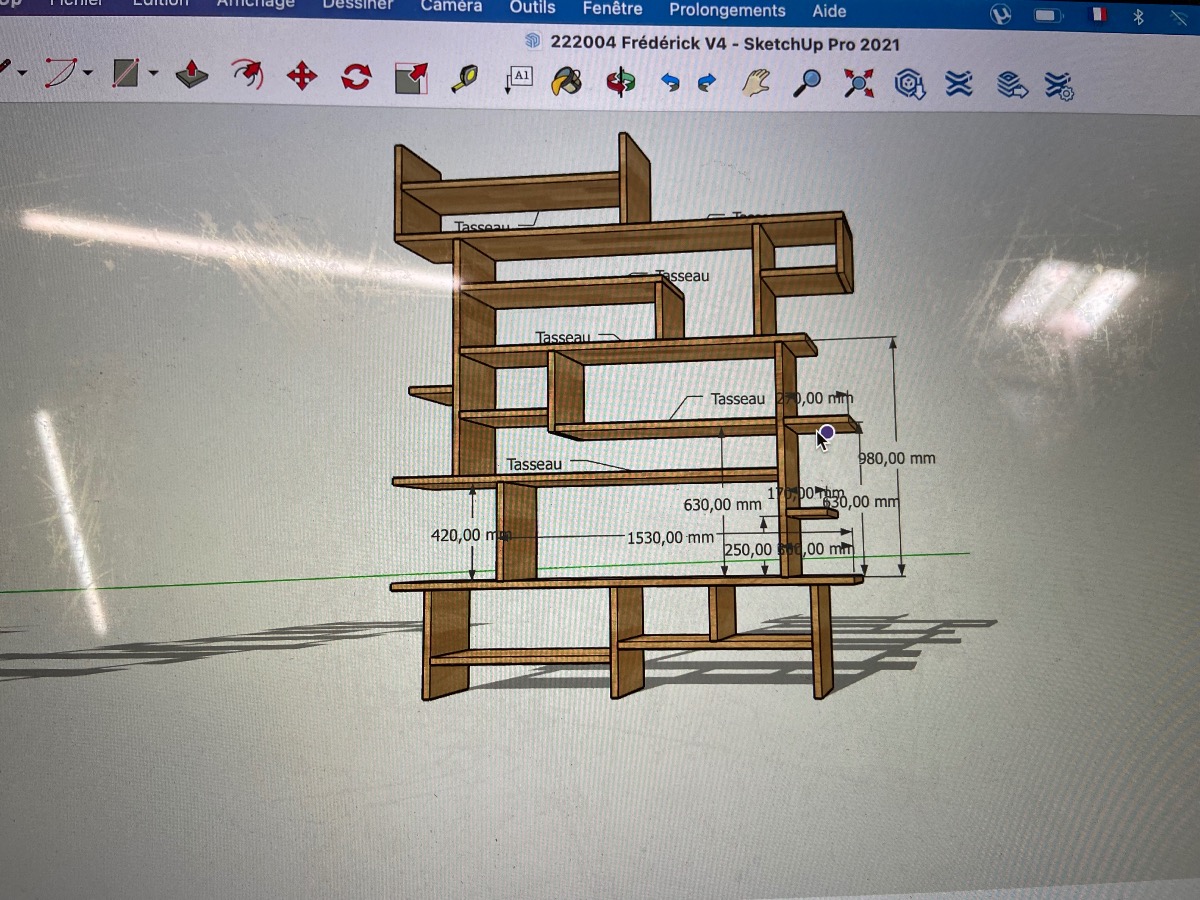Click the Bluetooth icon in menu bar
Image resolution: width=1200 pixels, height=900 pixels.
(1138, 16)
